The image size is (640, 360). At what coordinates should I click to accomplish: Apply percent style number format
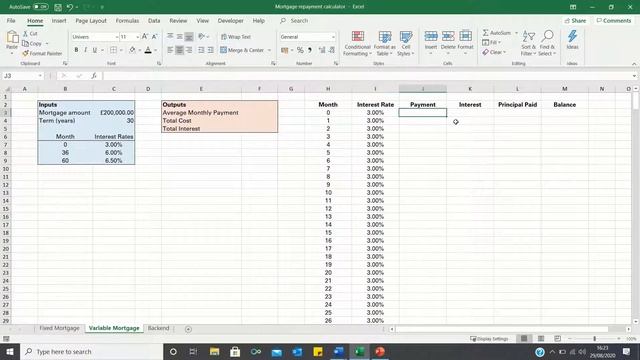click(300, 50)
